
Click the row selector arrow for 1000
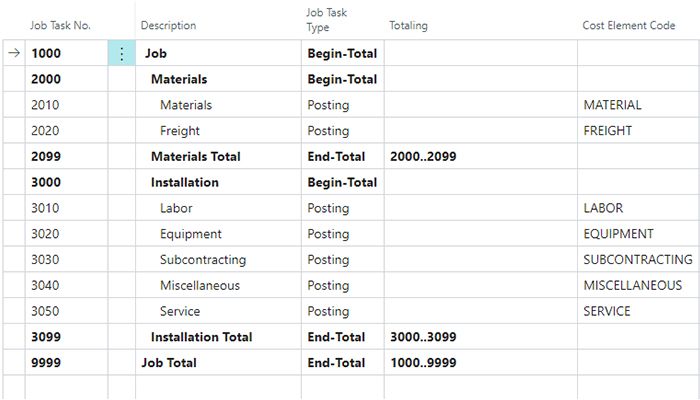pos(13,54)
